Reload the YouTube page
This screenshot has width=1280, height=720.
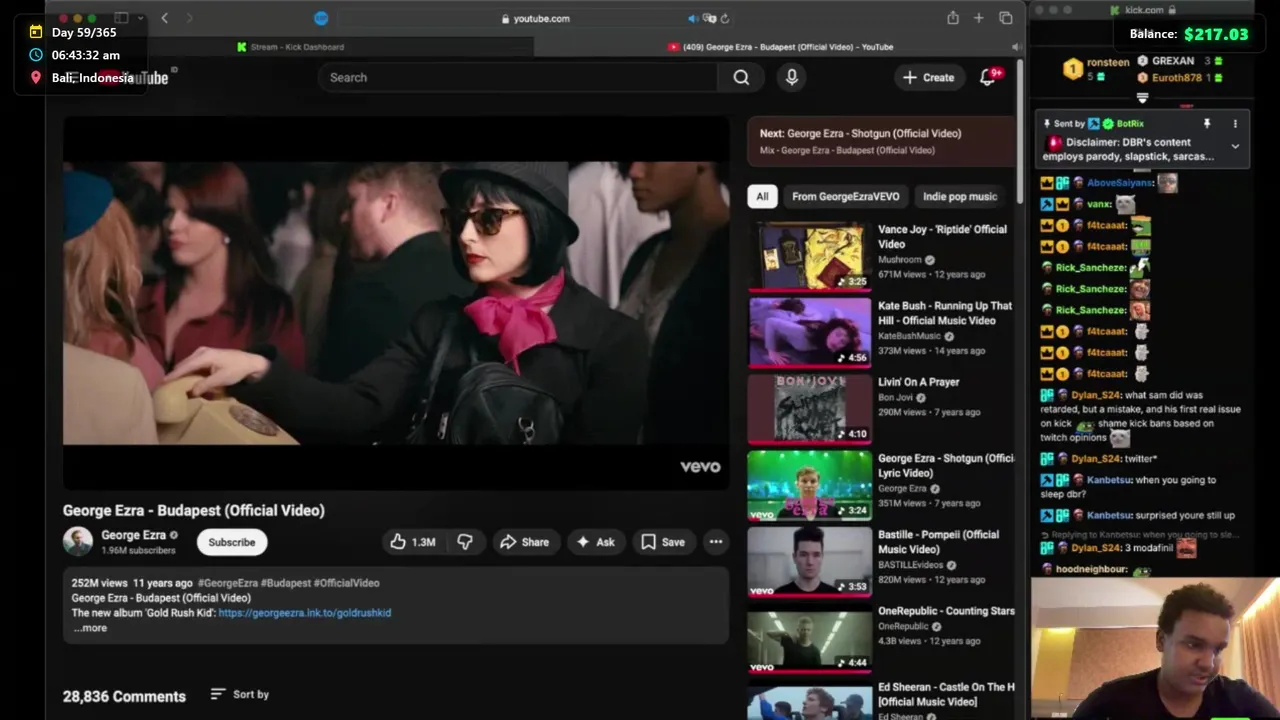(x=725, y=18)
